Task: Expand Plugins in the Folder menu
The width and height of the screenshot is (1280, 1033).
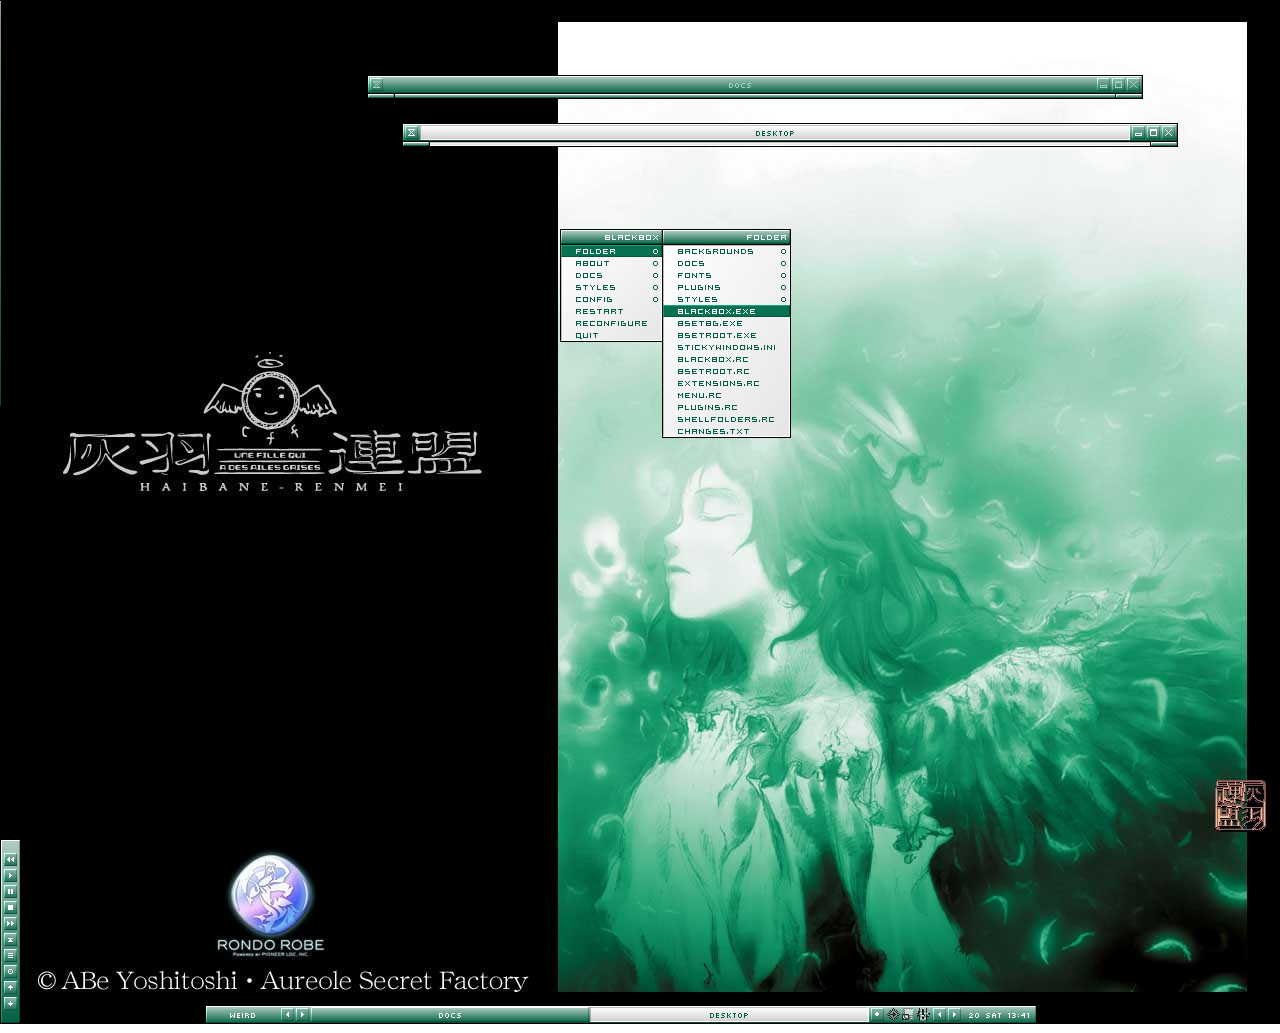Action: point(726,287)
